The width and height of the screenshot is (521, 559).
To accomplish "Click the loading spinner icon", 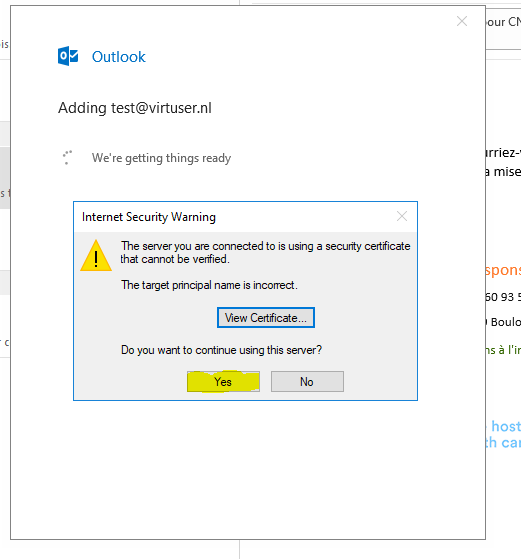I will [67, 158].
